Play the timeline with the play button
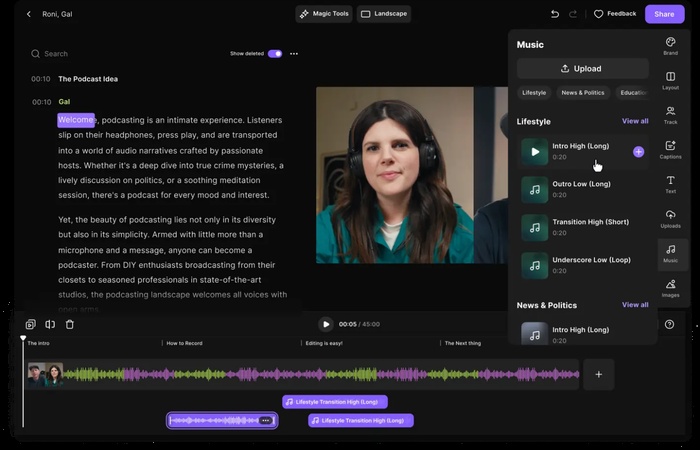The height and width of the screenshot is (450, 700). coord(326,324)
